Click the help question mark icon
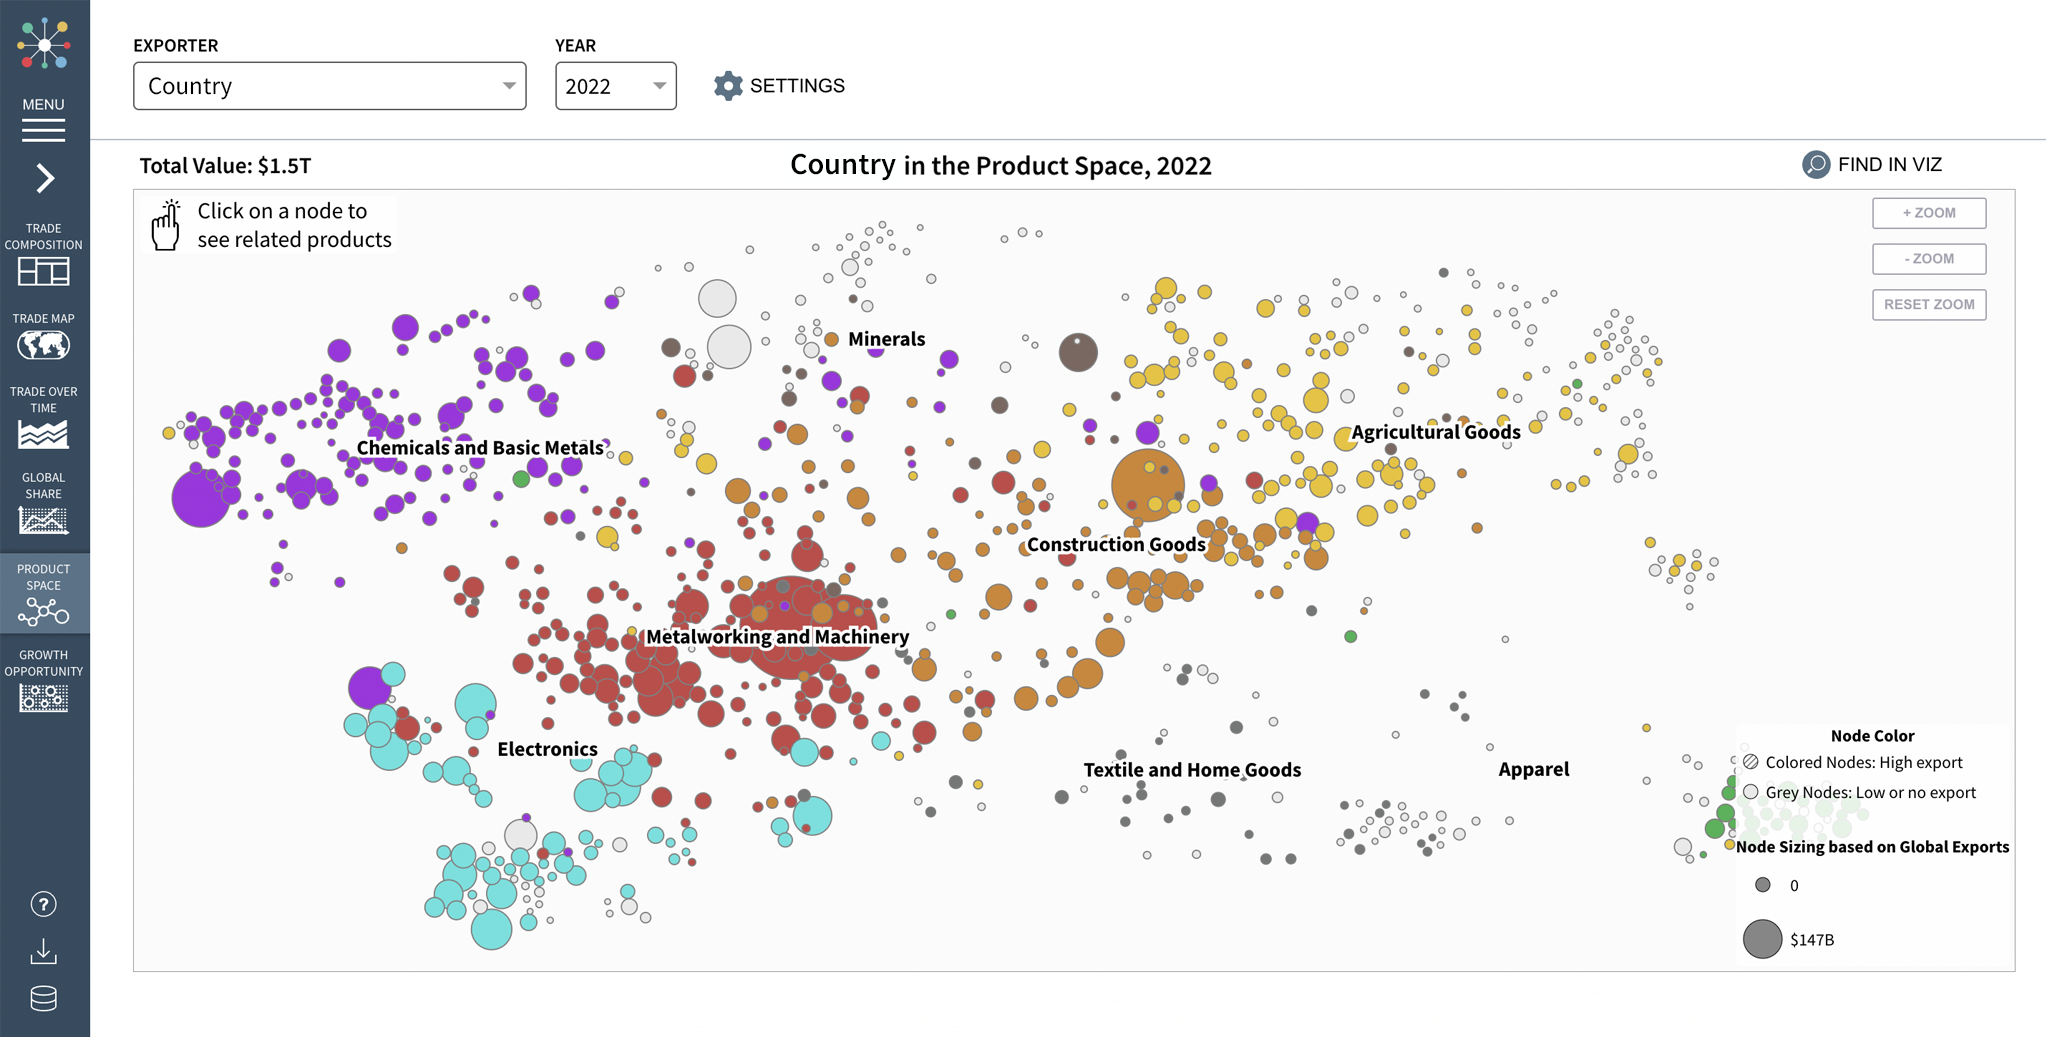 tap(43, 904)
